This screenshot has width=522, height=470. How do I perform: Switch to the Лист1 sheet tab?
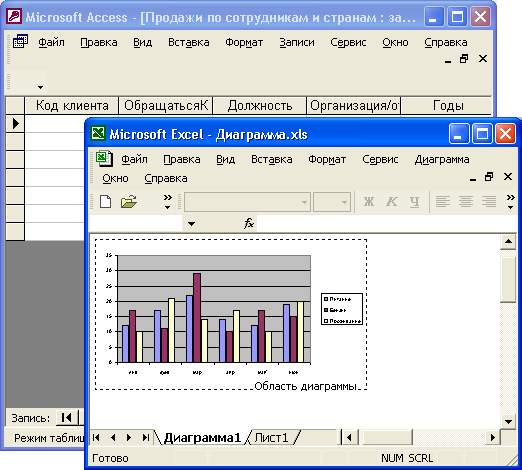point(271,437)
